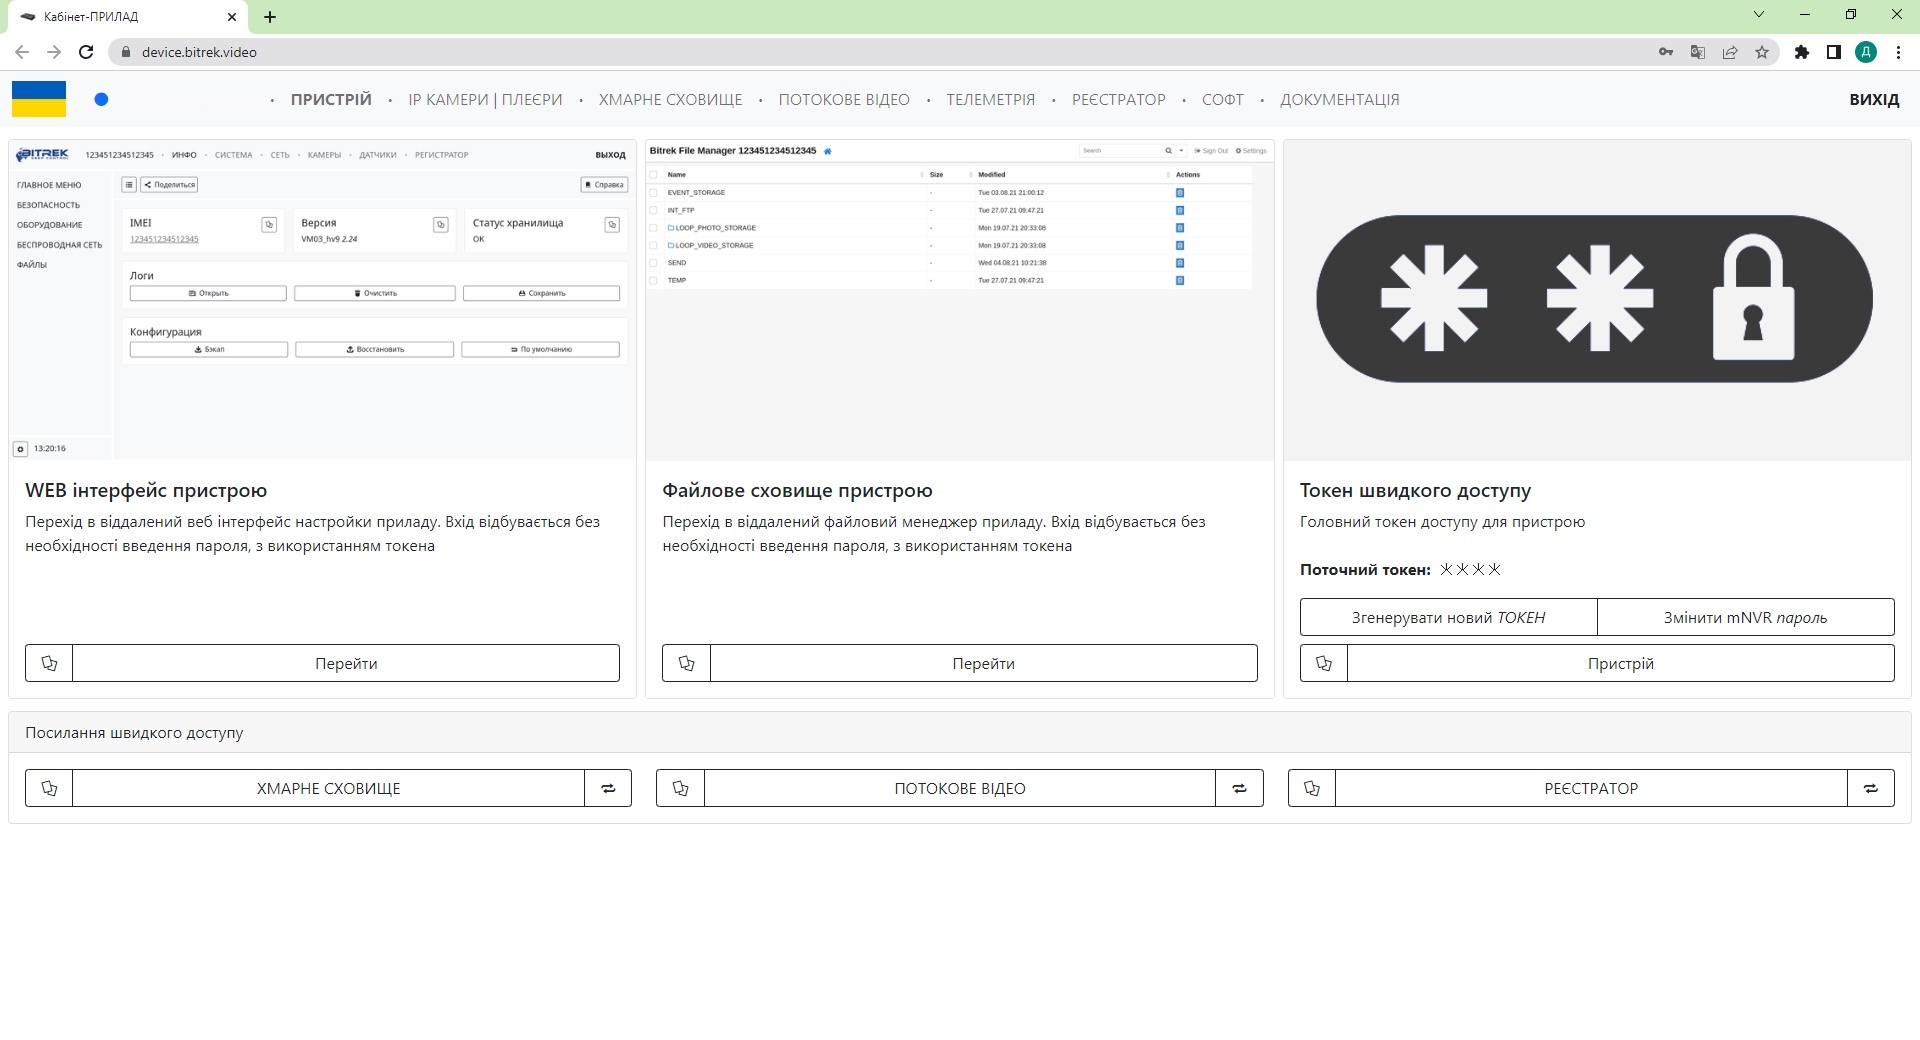Click the blue status dot indicator
This screenshot has width=1920, height=1040.
(101, 99)
